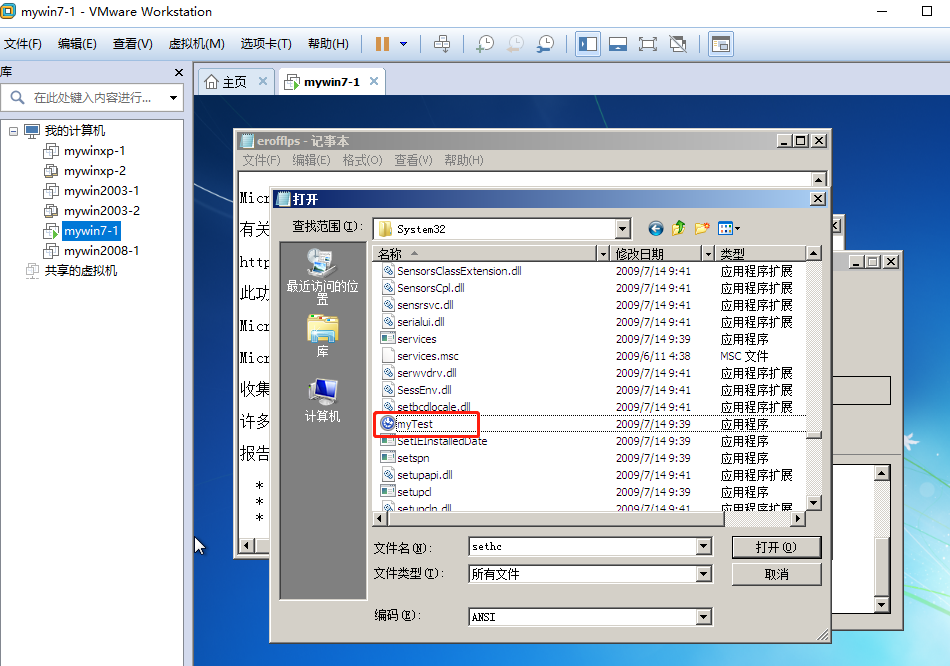Revert to previous snapshot icon
950x666 pixels.
[x=516, y=44]
